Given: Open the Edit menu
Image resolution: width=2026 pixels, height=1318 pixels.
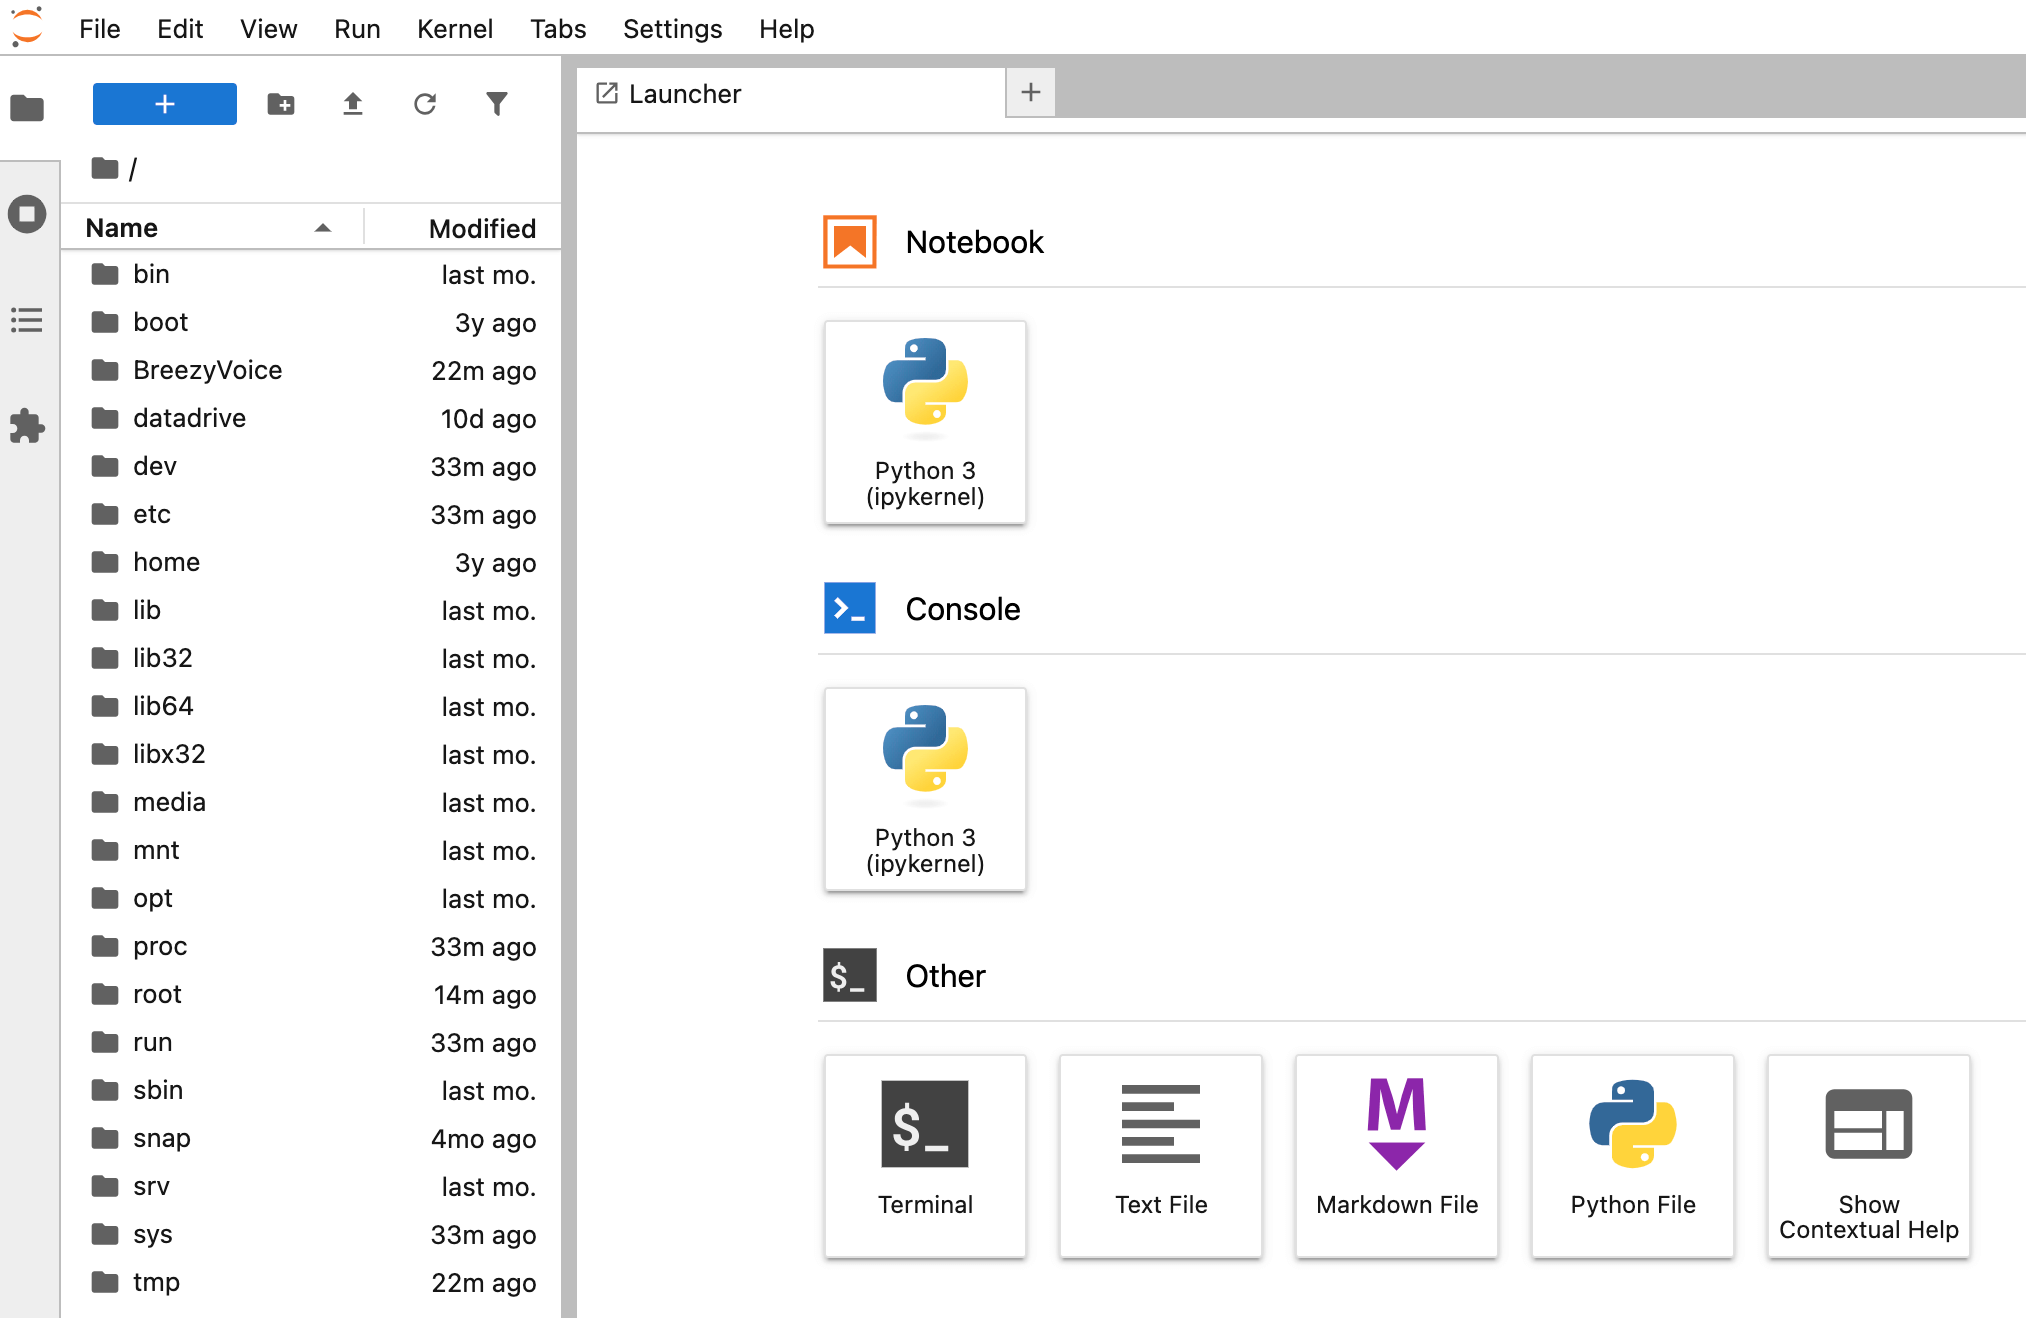Looking at the screenshot, I should (x=180, y=29).
